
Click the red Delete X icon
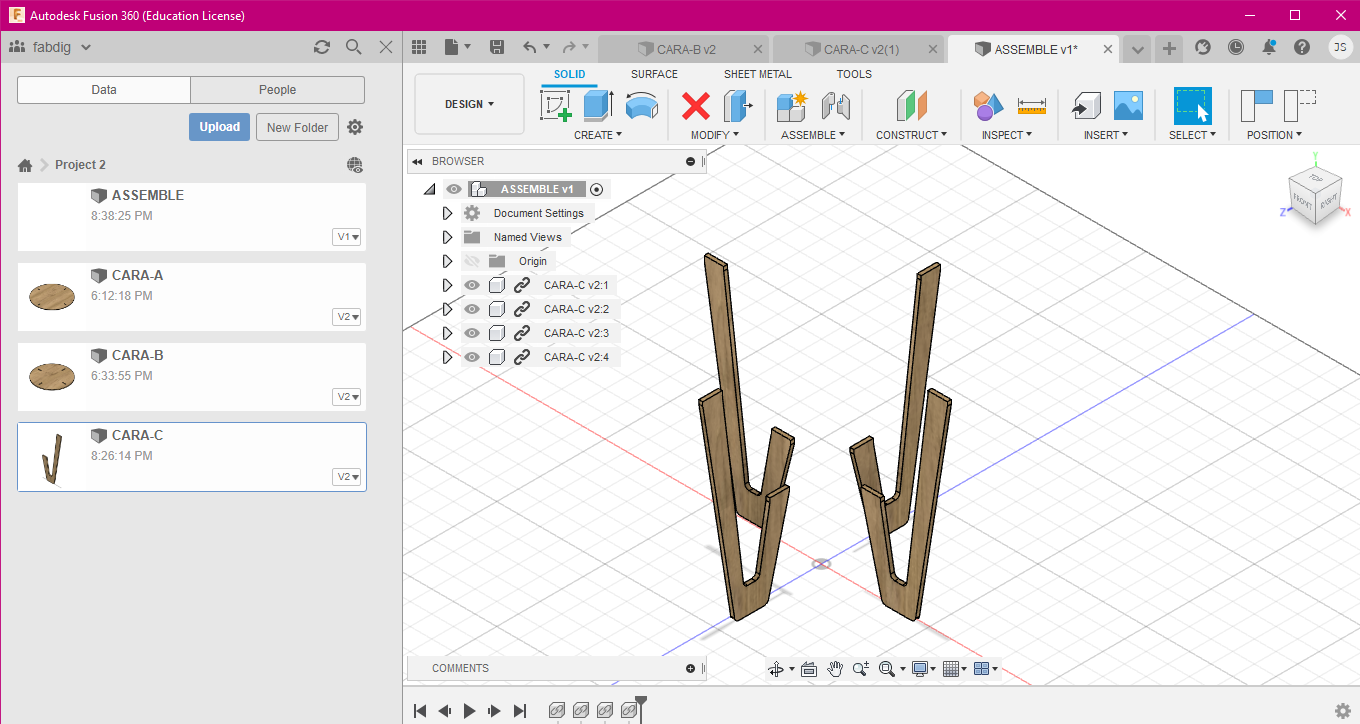click(x=696, y=106)
